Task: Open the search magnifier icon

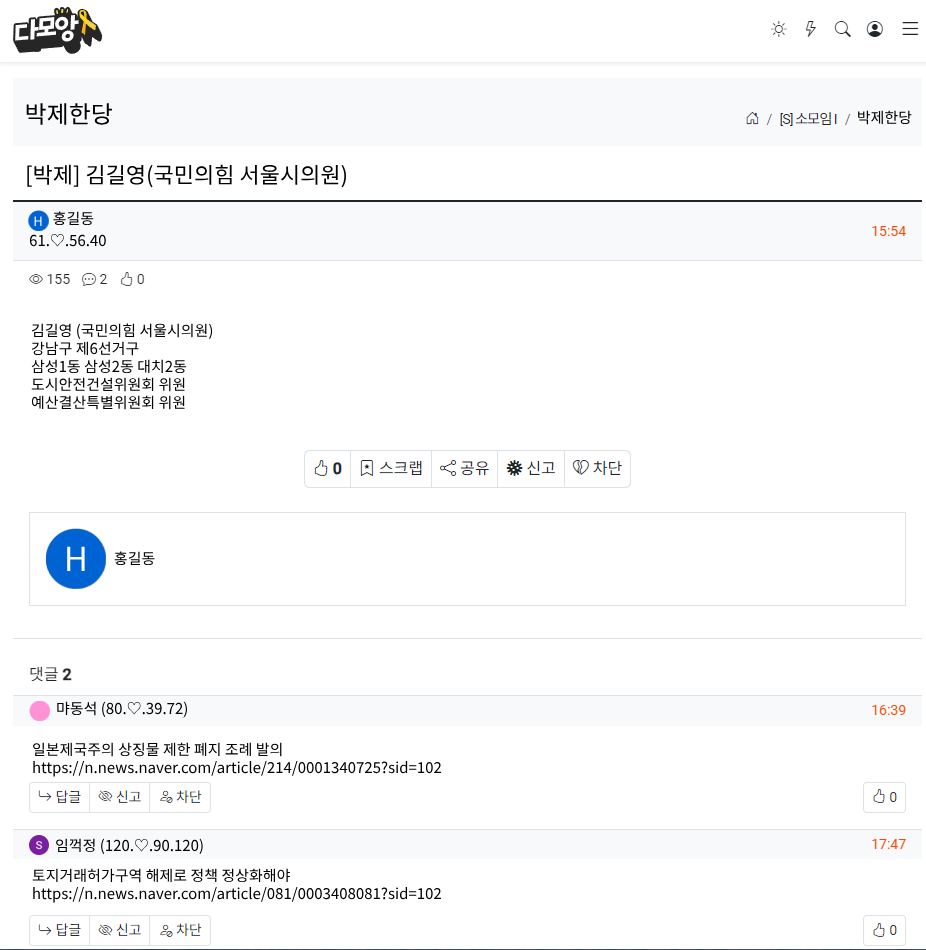Action: (842, 29)
